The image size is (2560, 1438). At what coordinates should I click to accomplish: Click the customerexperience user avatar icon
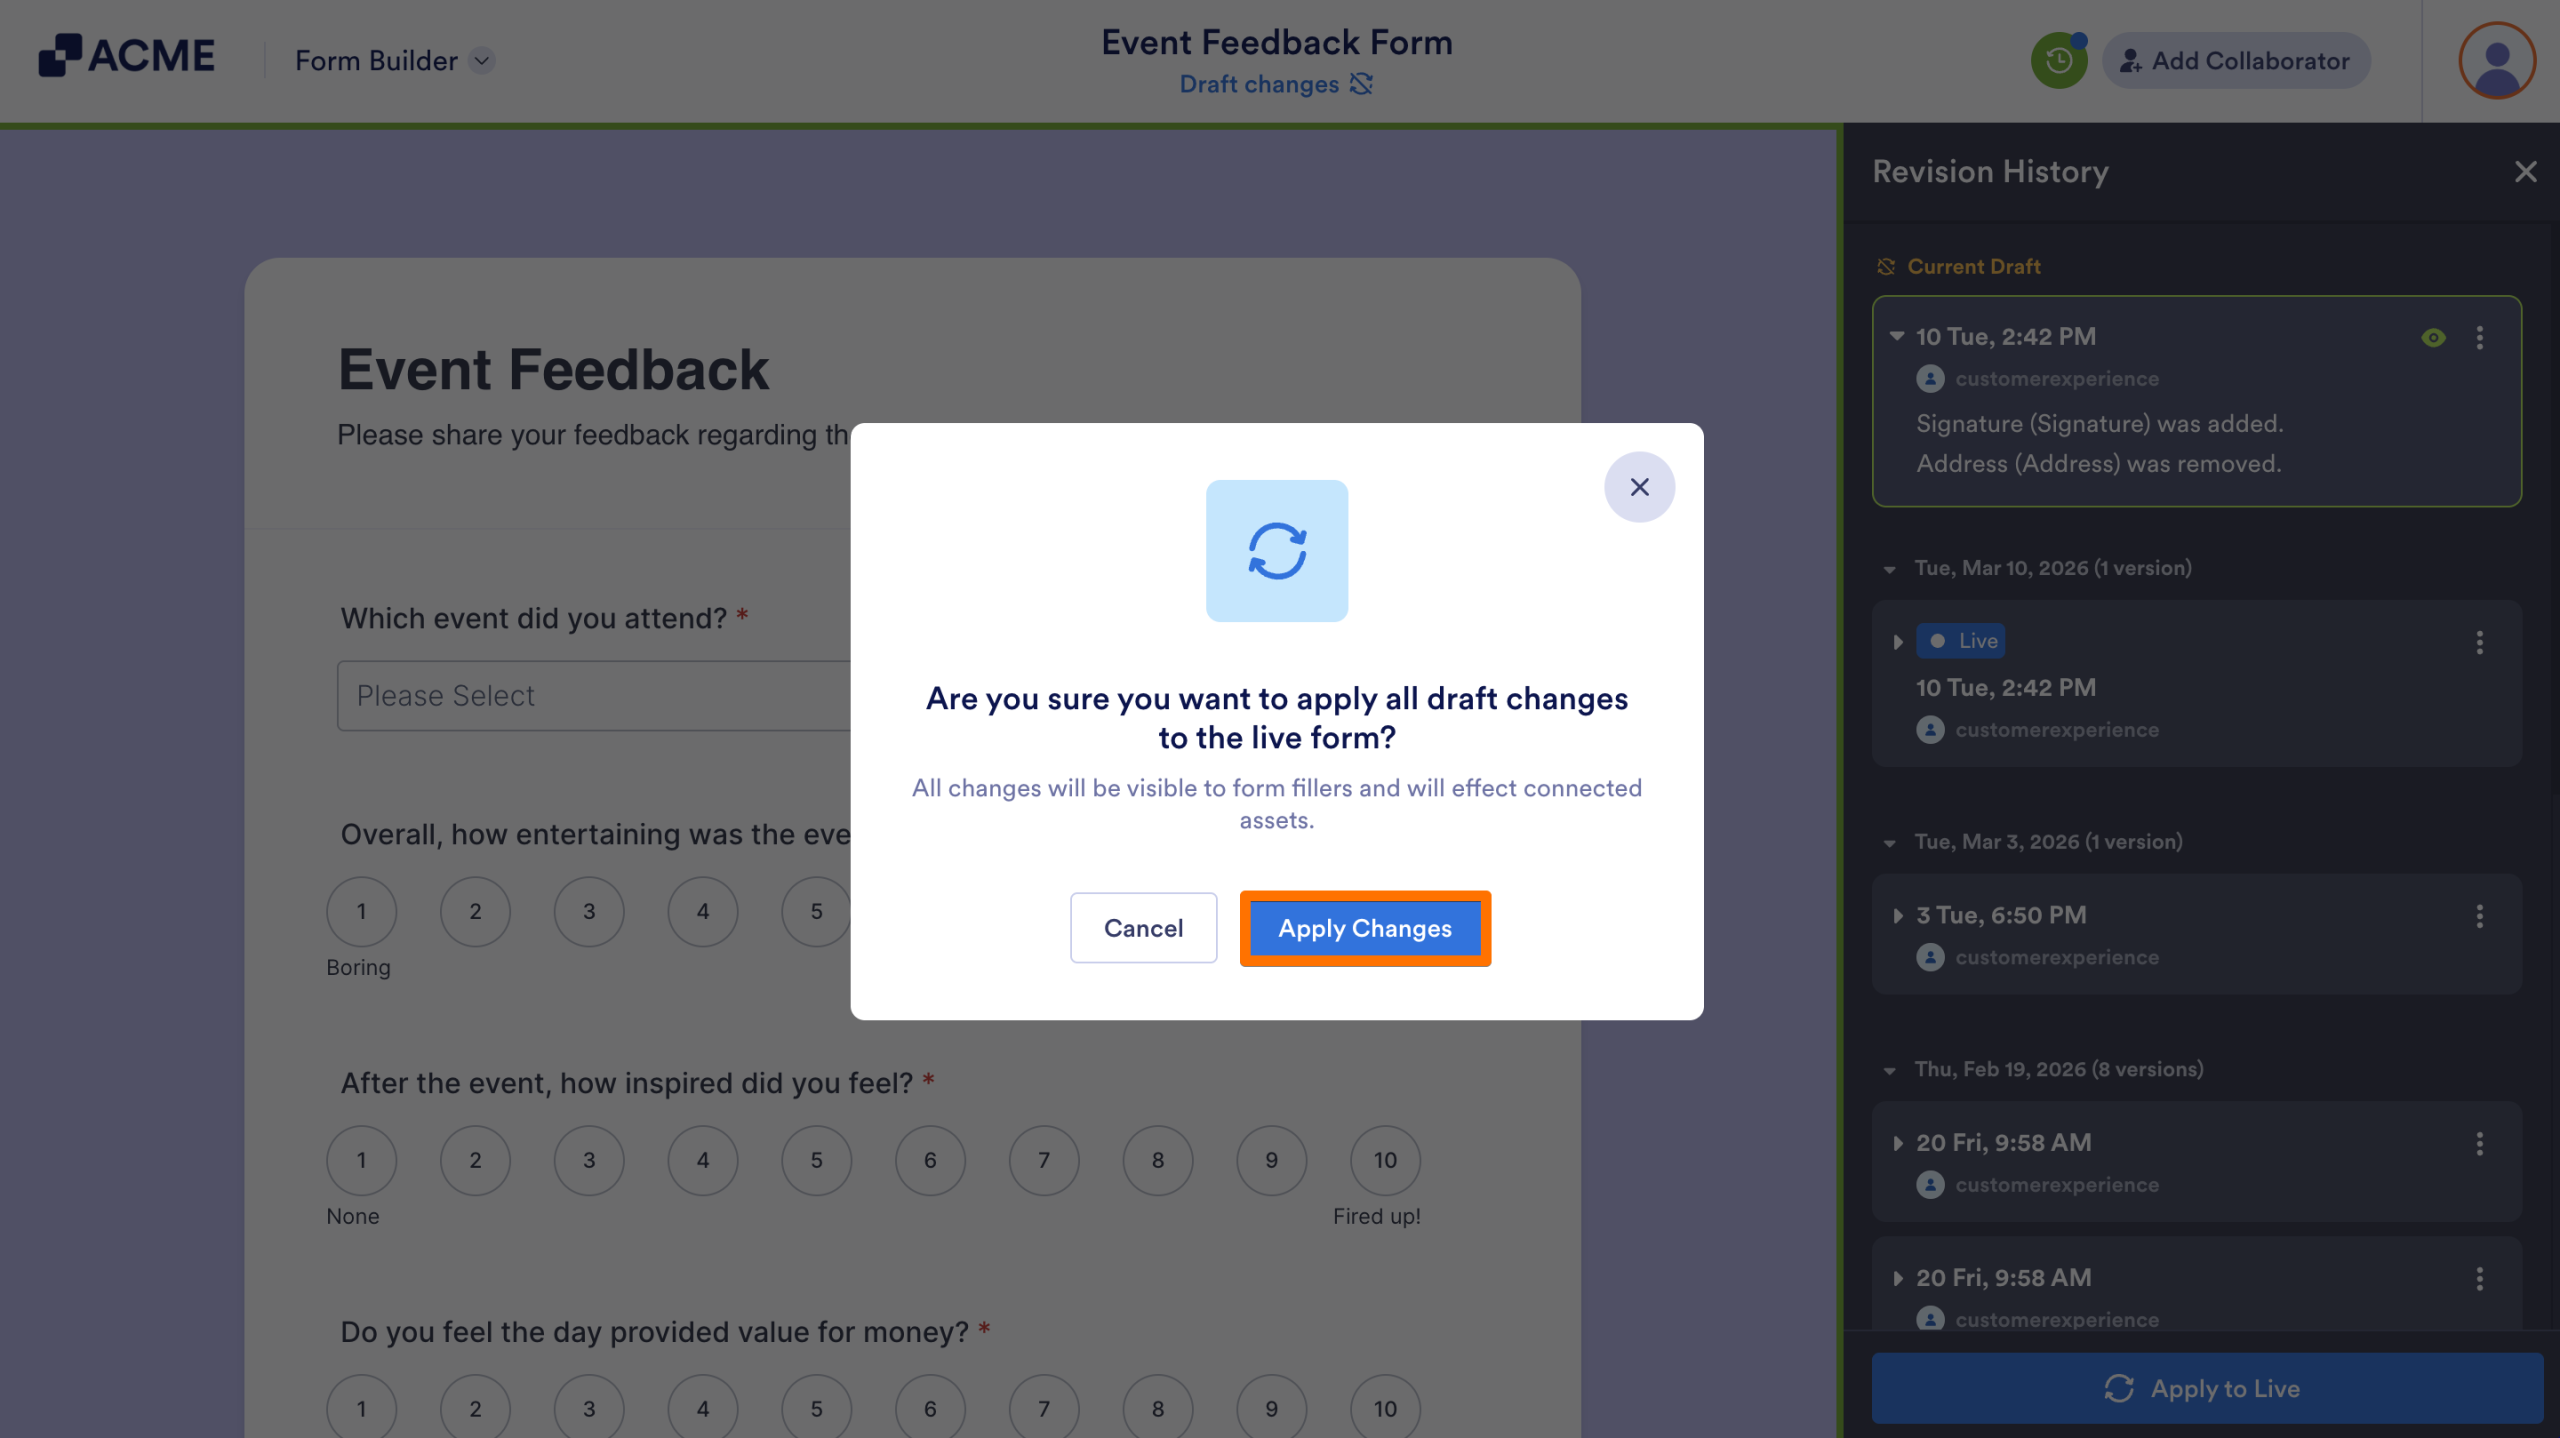(1930, 378)
